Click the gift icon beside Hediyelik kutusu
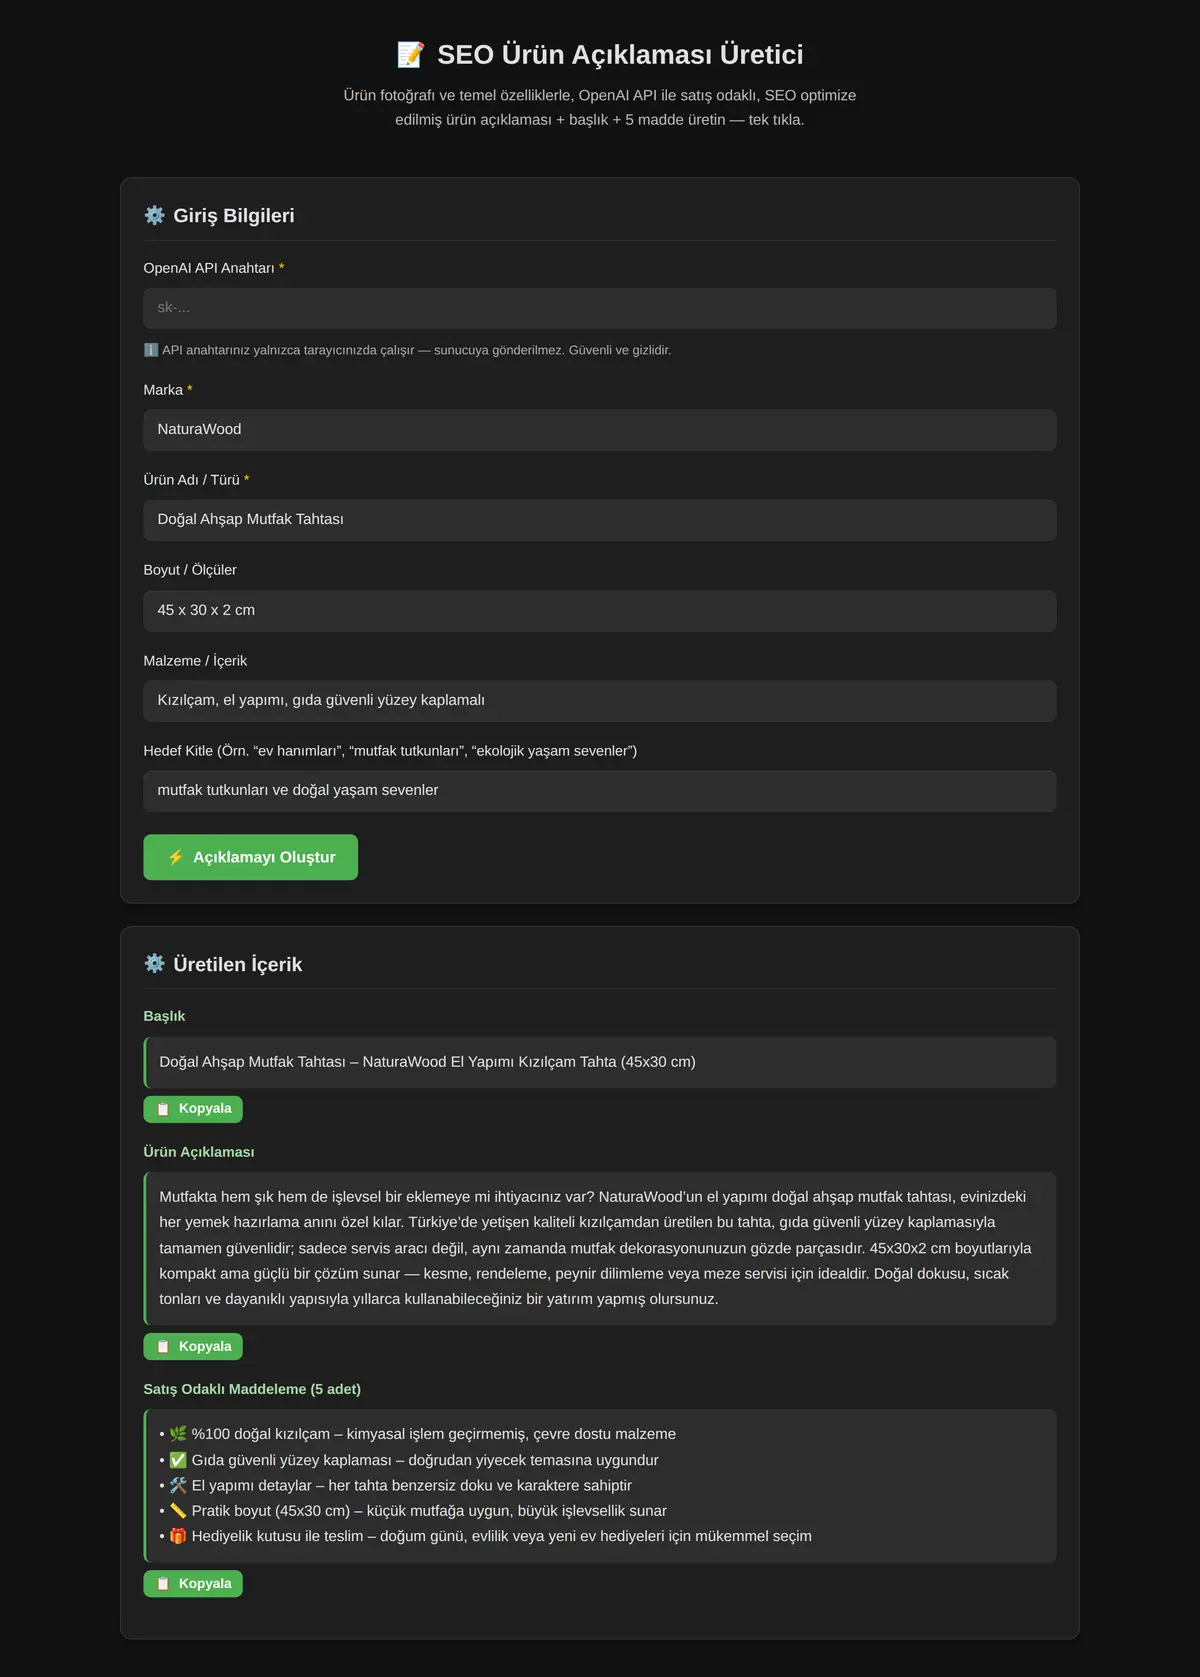 178,1536
